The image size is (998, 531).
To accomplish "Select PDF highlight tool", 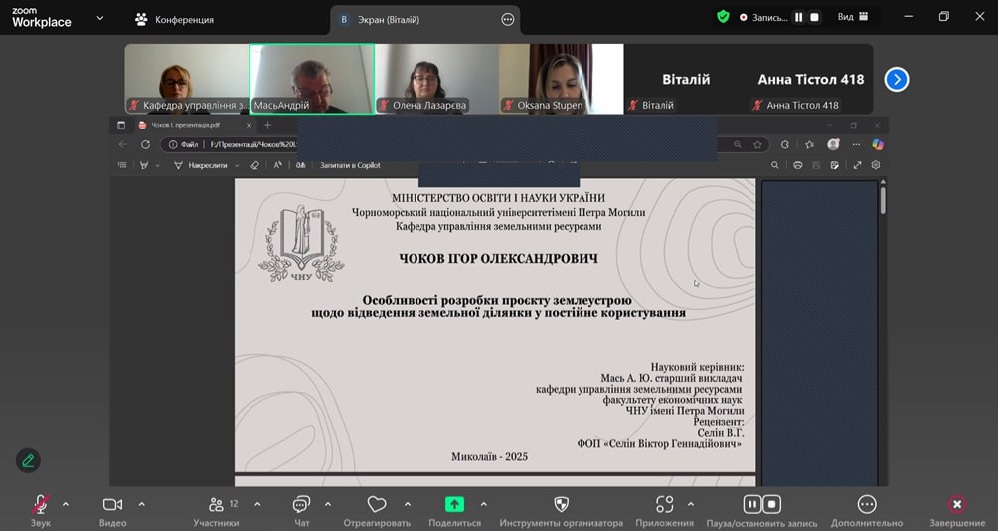I will (x=144, y=165).
